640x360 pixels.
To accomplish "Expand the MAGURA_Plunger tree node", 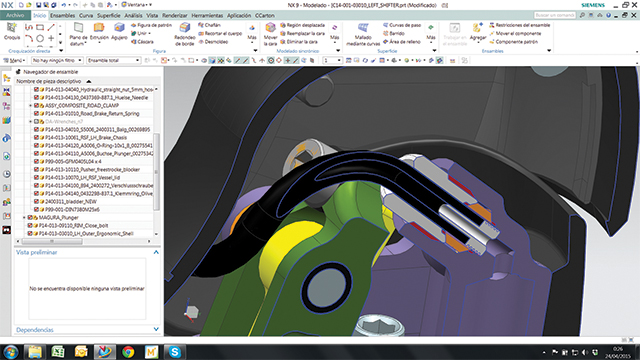I will tap(24, 218).
